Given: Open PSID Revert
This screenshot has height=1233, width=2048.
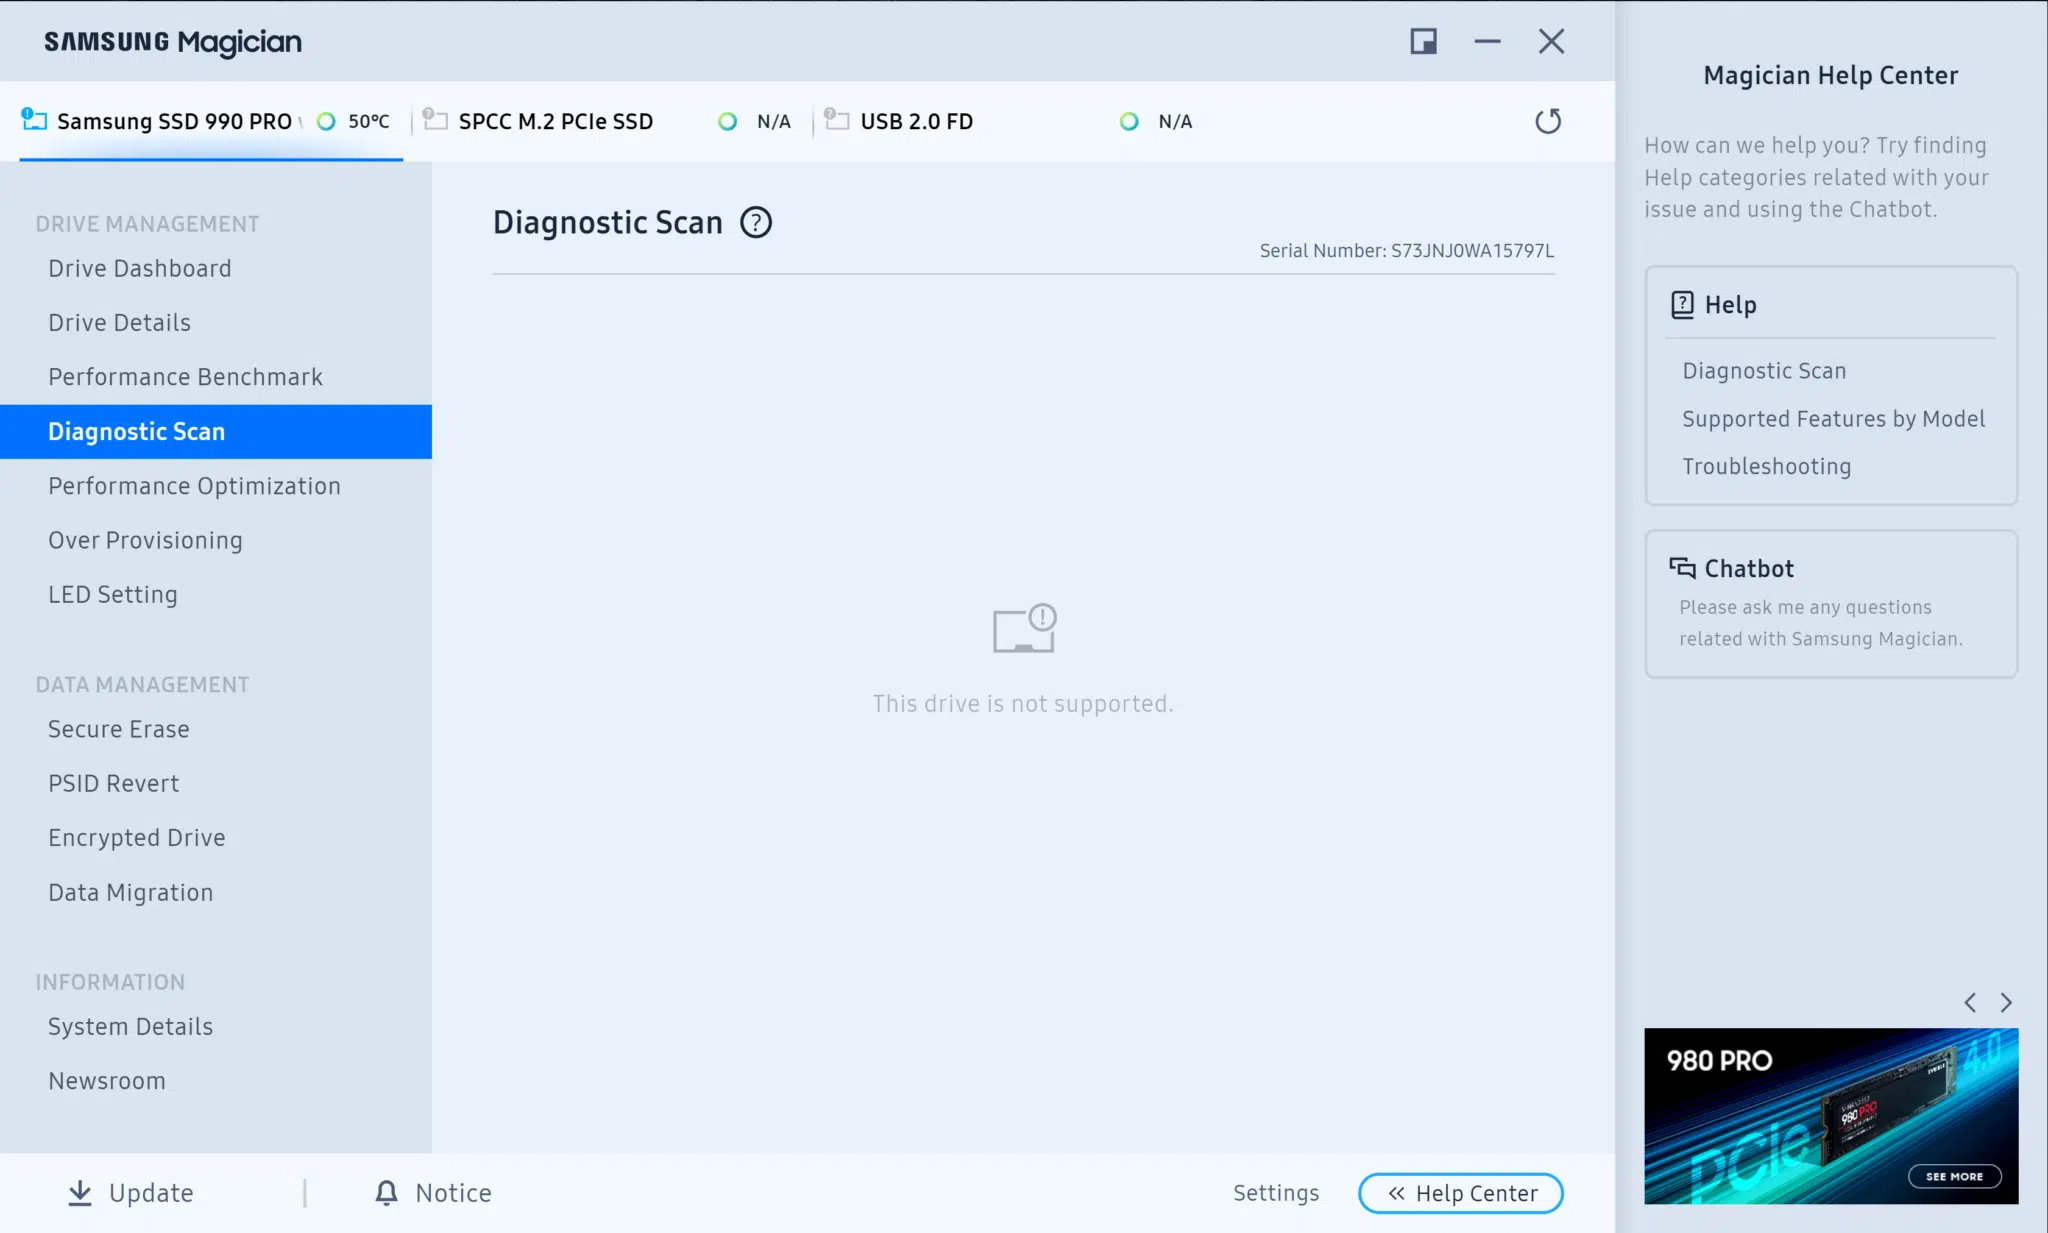Looking at the screenshot, I should click(216, 783).
